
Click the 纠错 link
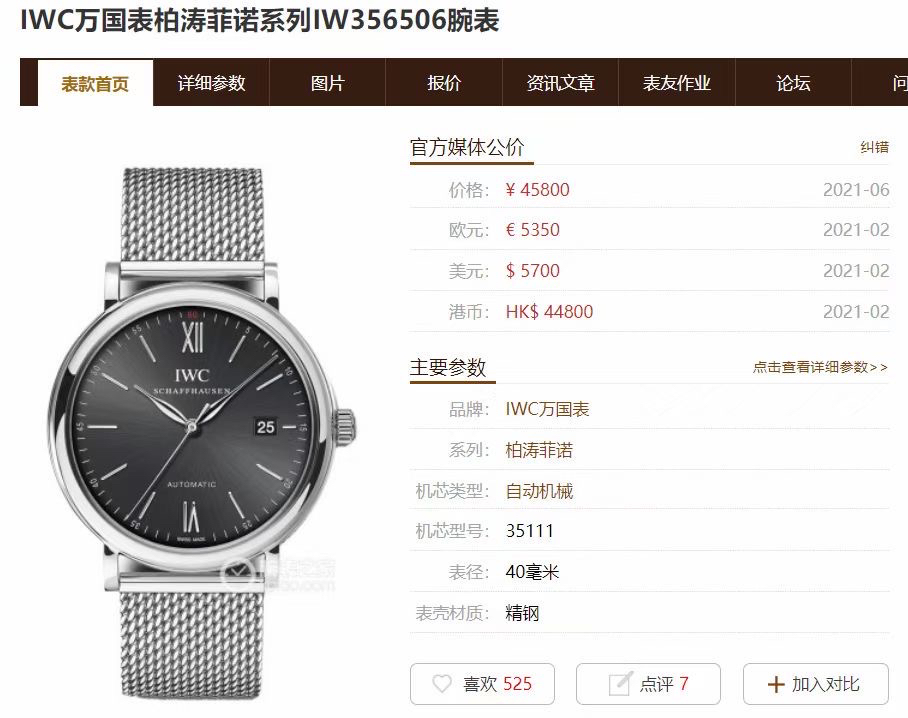click(x=874, y=147)
